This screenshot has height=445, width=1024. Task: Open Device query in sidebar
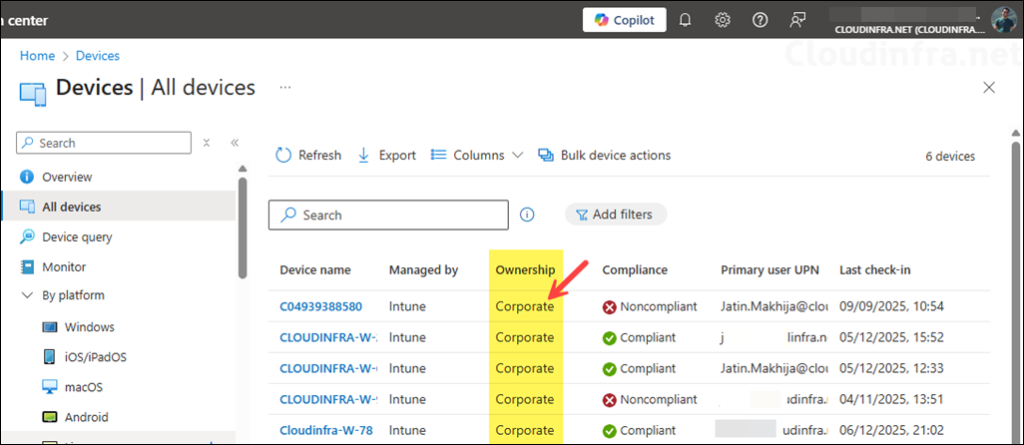pos(77,237)
